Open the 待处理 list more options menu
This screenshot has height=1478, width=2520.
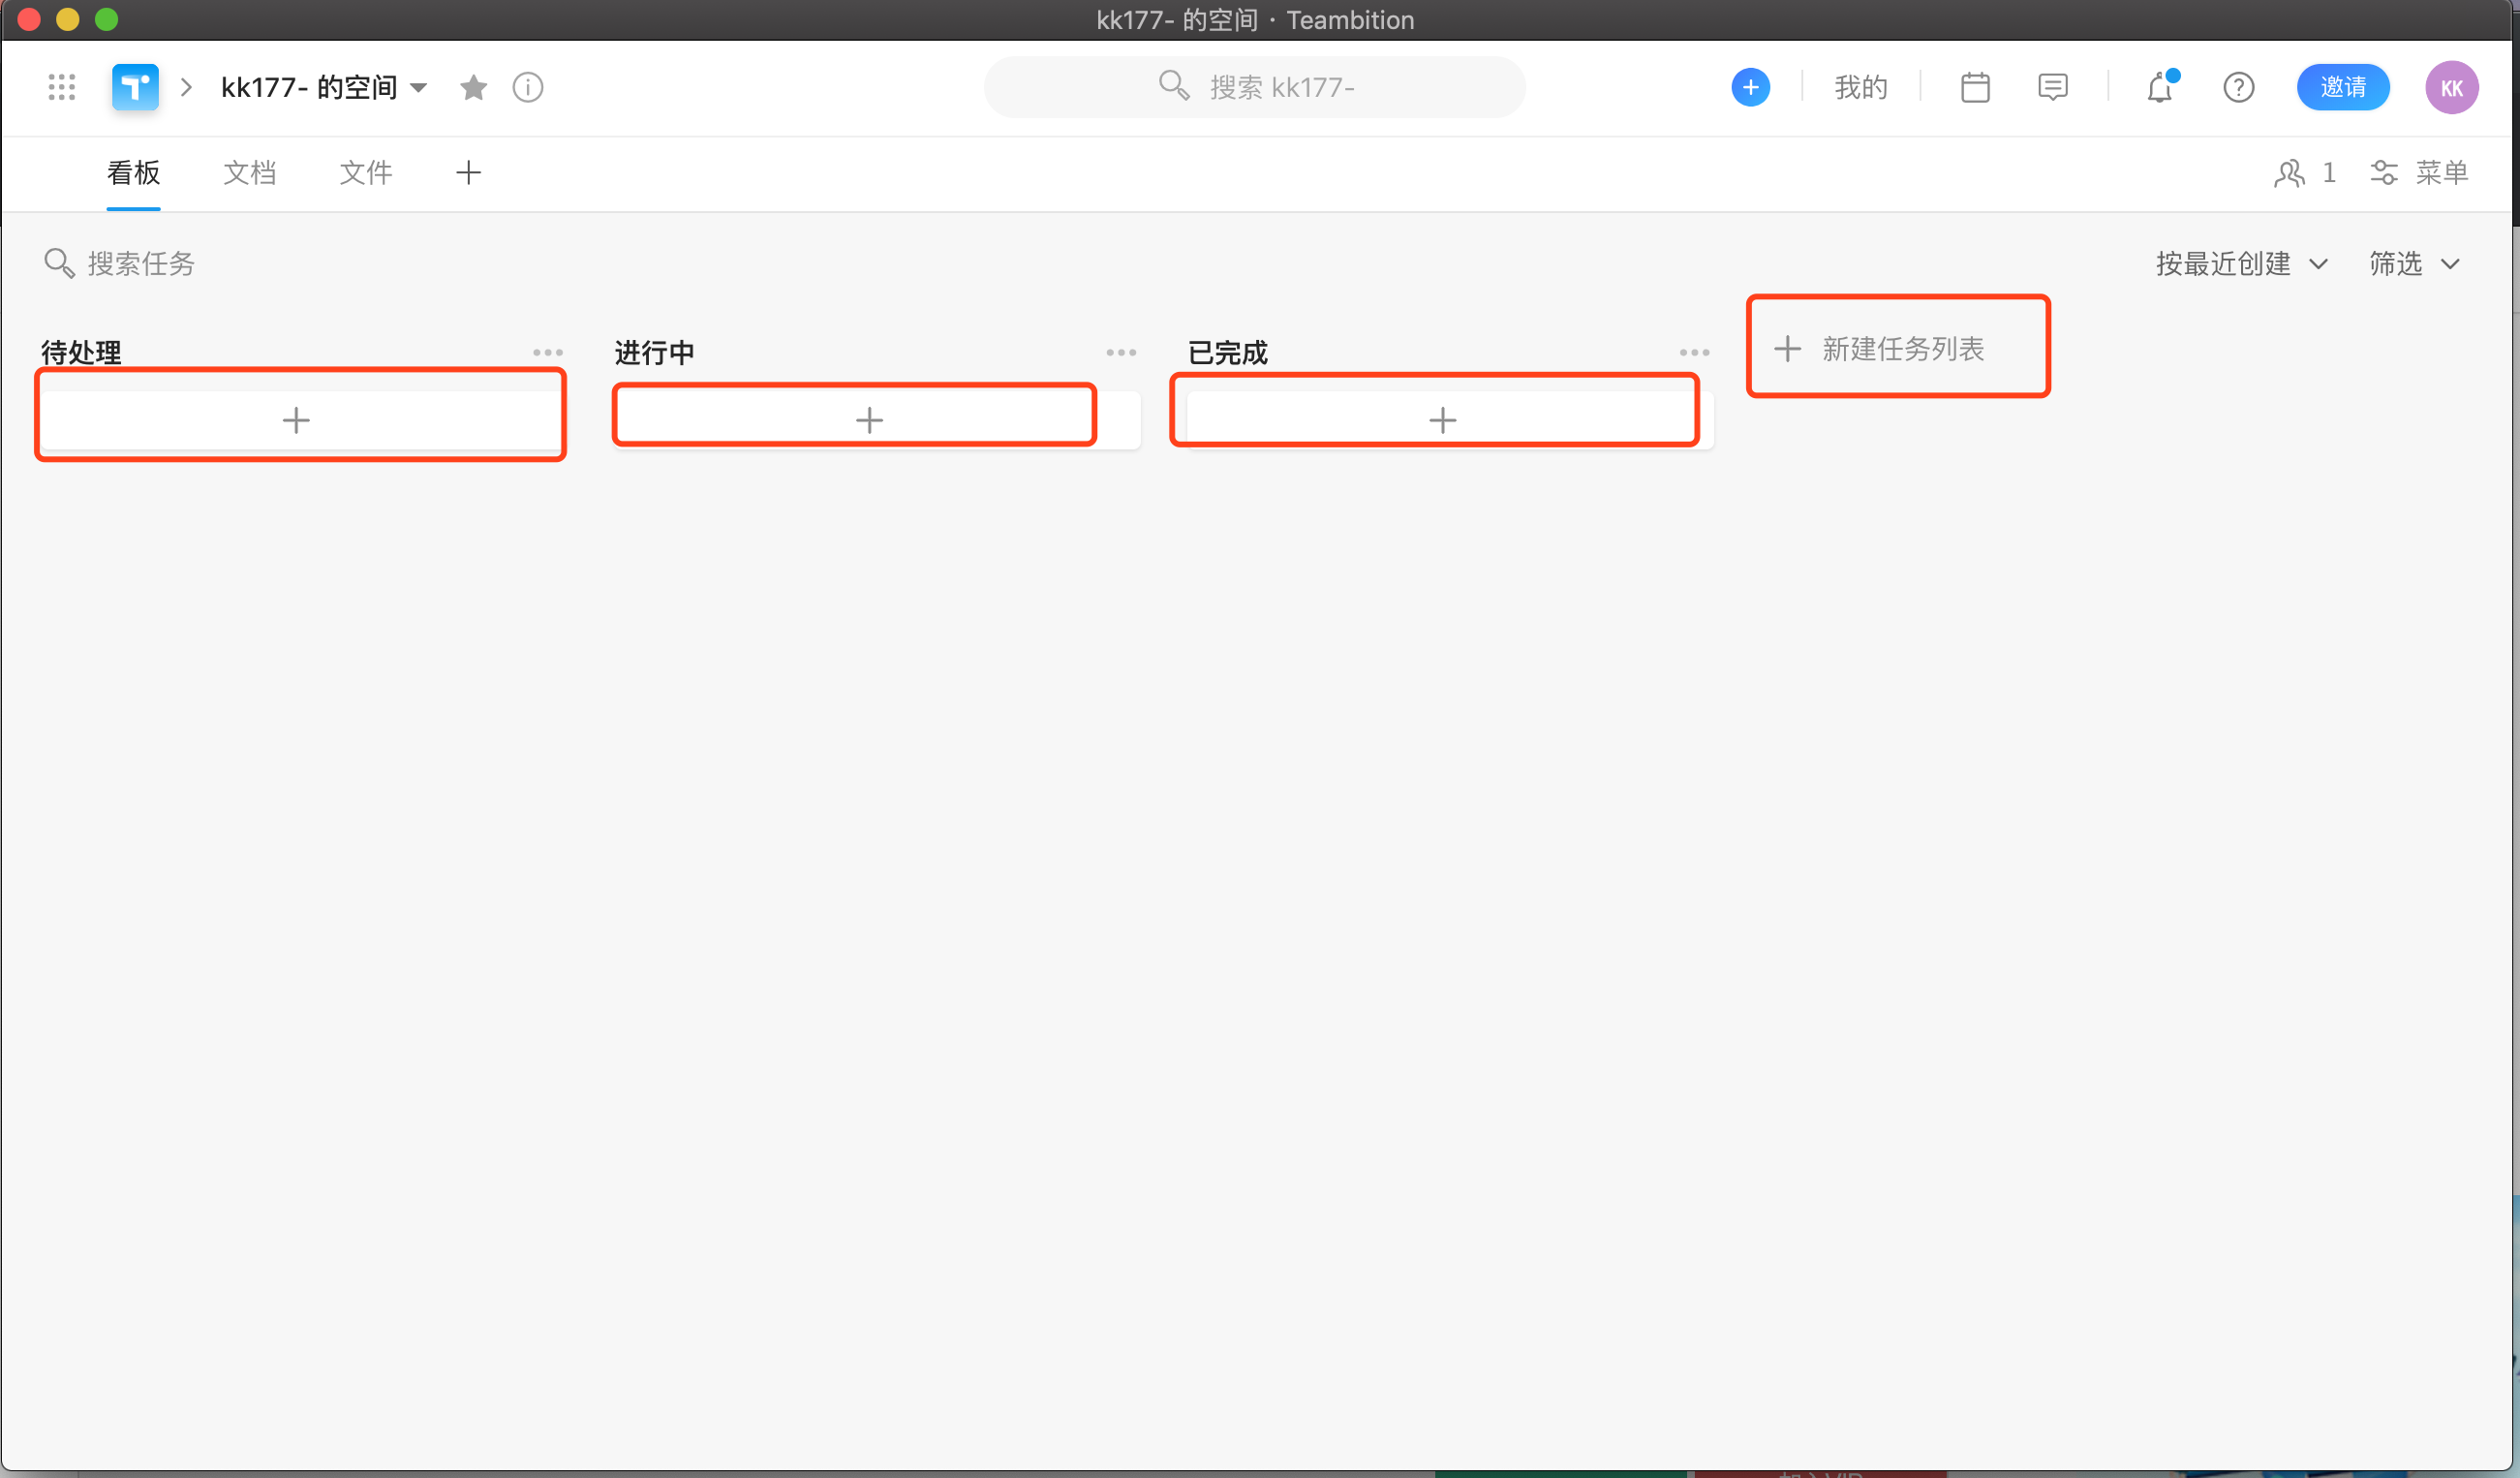548,351
